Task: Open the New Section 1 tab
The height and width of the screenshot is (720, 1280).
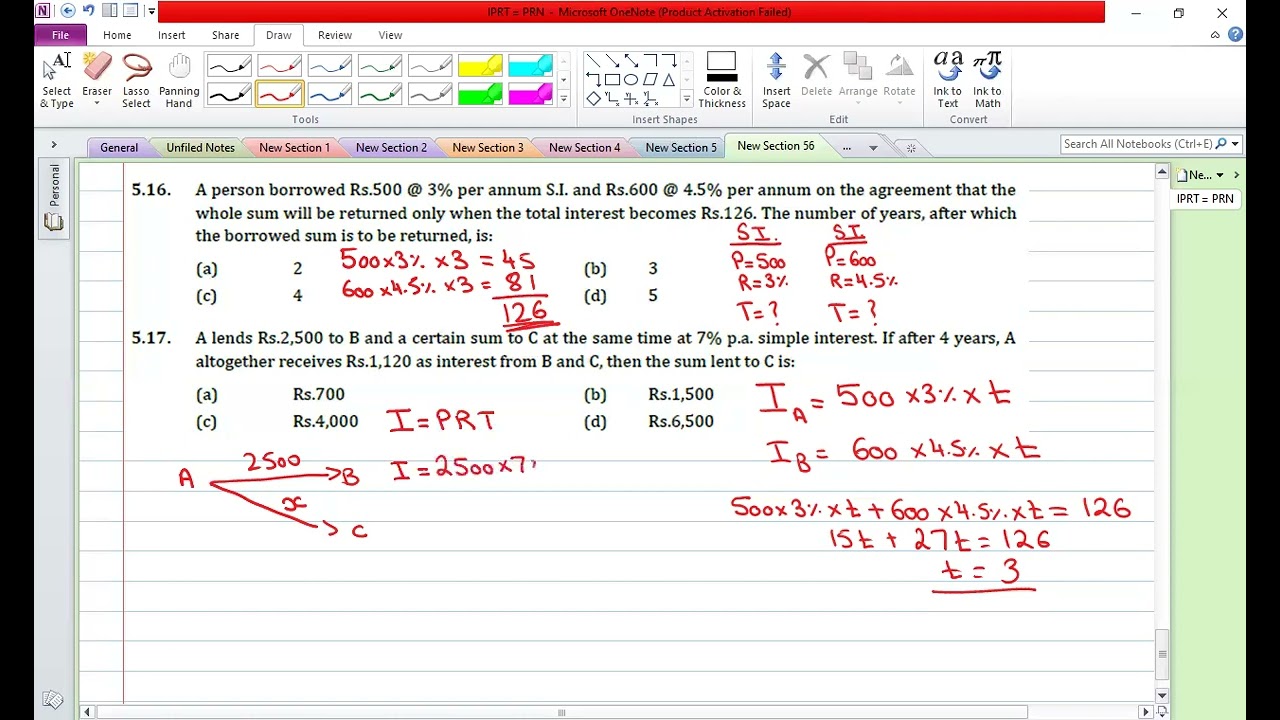Action: pyautogui.click(x=294, y=148)
